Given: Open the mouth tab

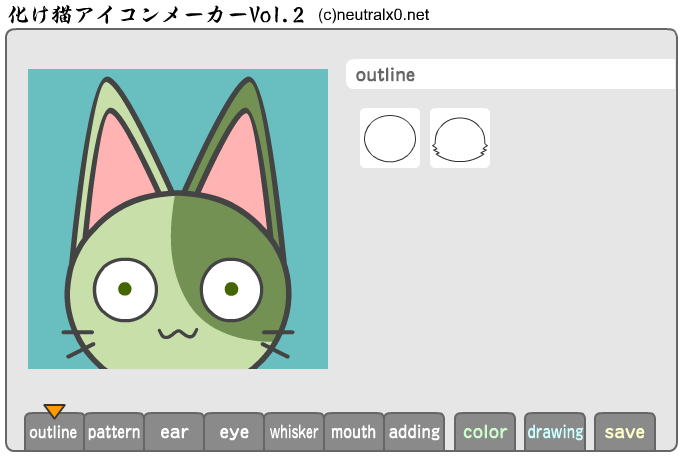Looking at the screenshot, I should click(x=354, y=432).
